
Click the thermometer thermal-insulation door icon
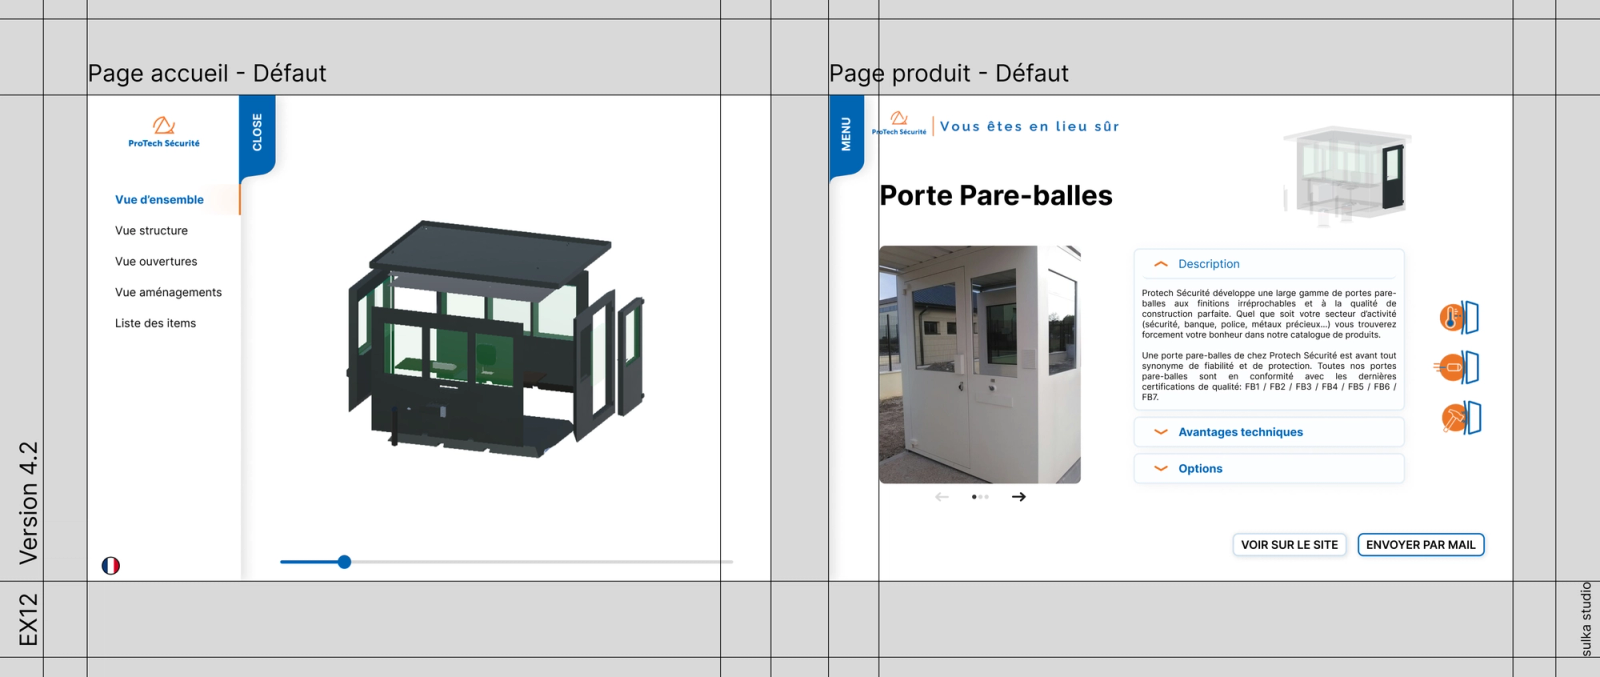[x=1459, y=318]
